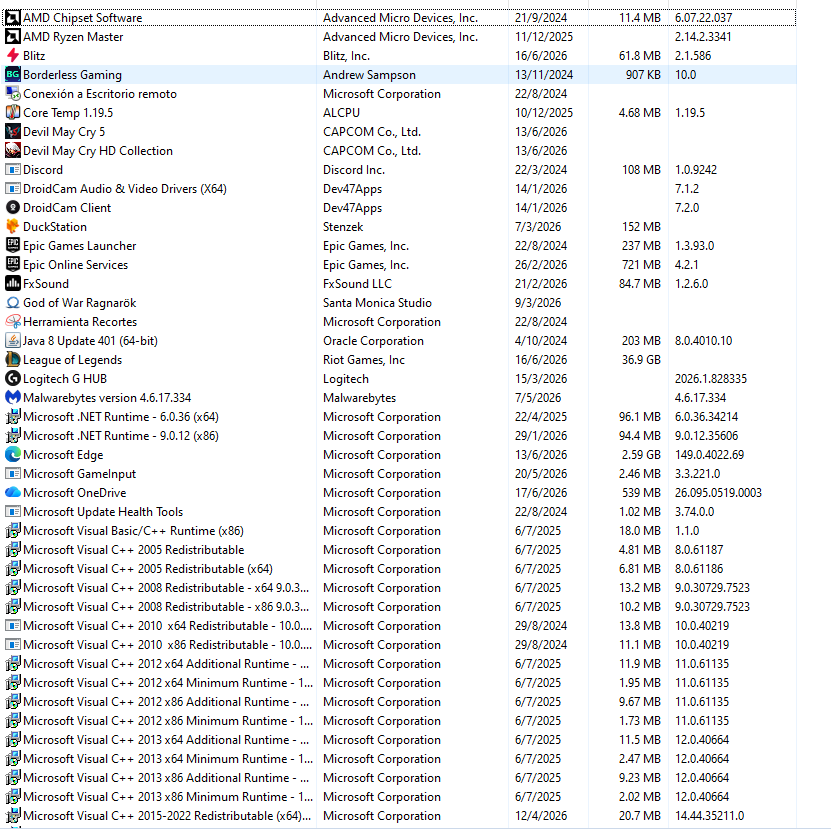The image size is (831, 829).
Task: Click the Logitech G HUB icon
Action: click(x=13, y=379)
